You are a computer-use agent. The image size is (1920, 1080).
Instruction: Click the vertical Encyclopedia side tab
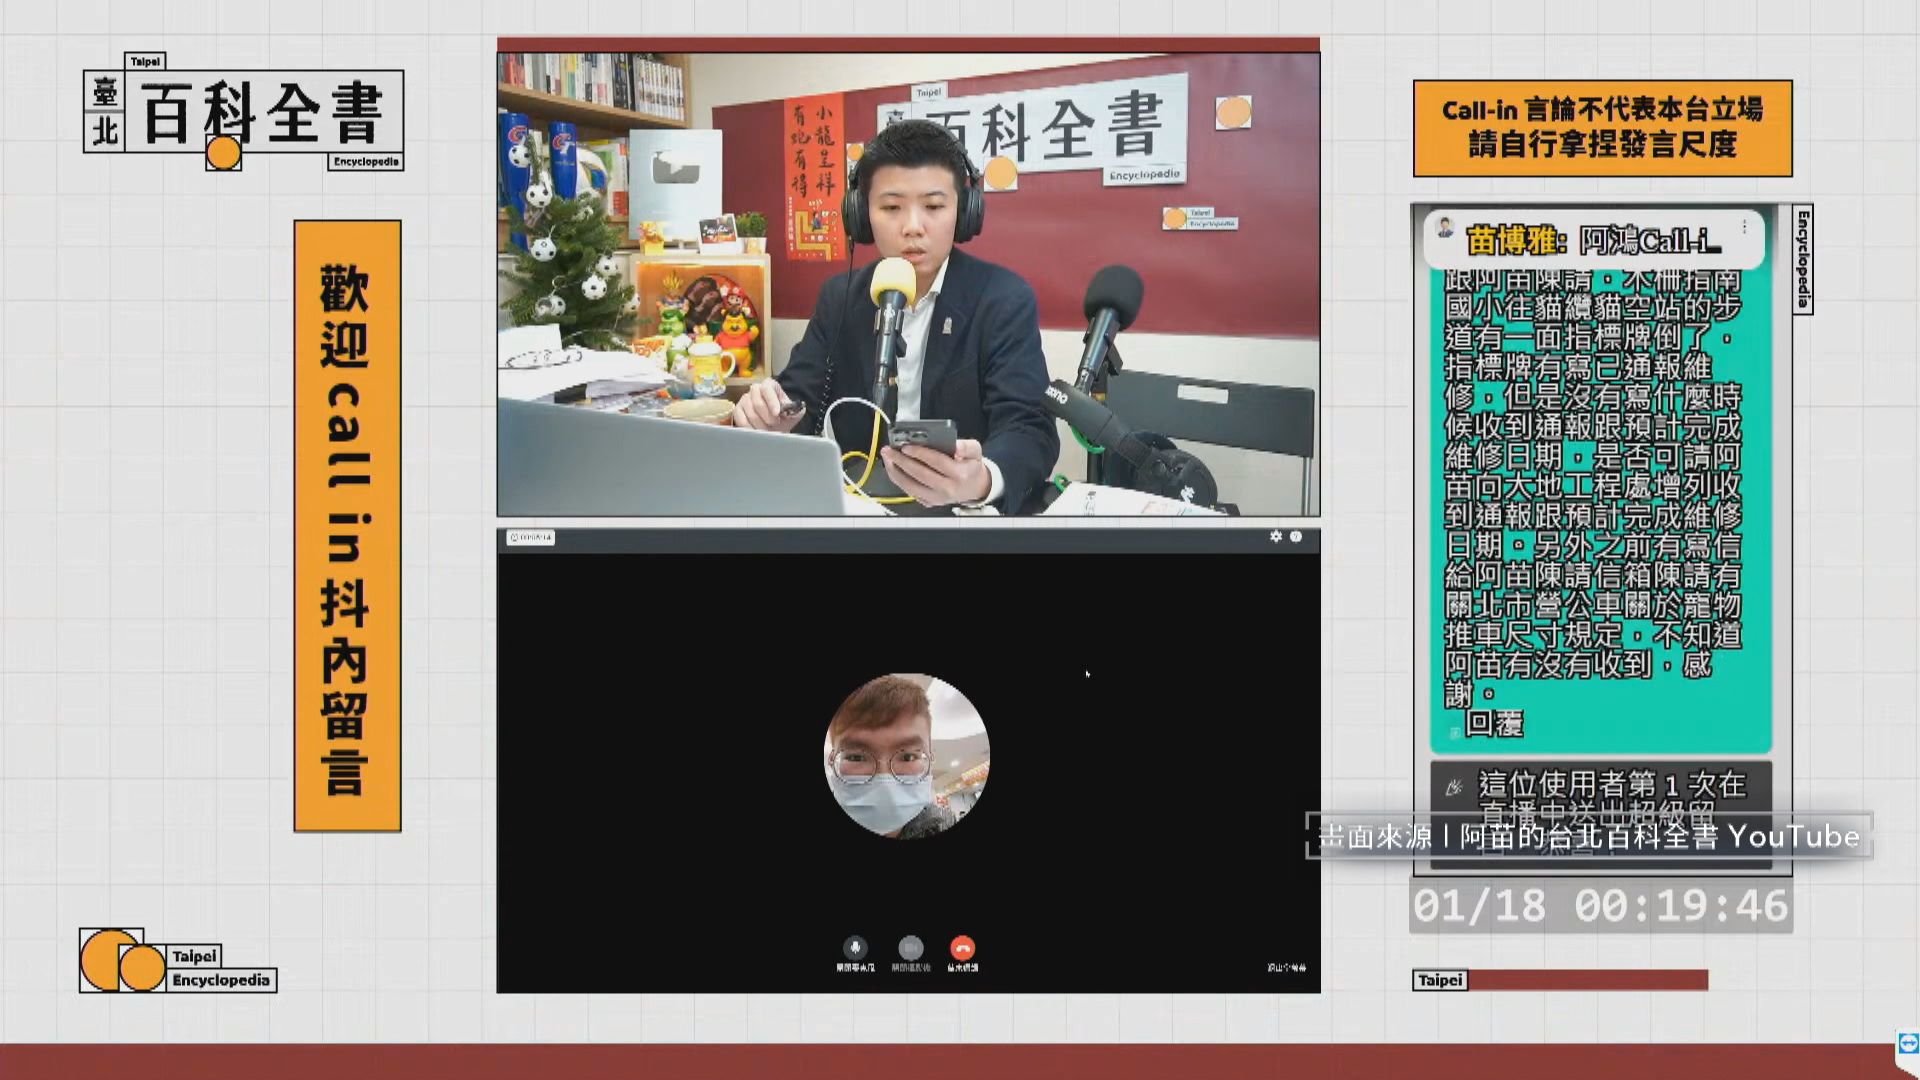click(x=1803, y=260)
